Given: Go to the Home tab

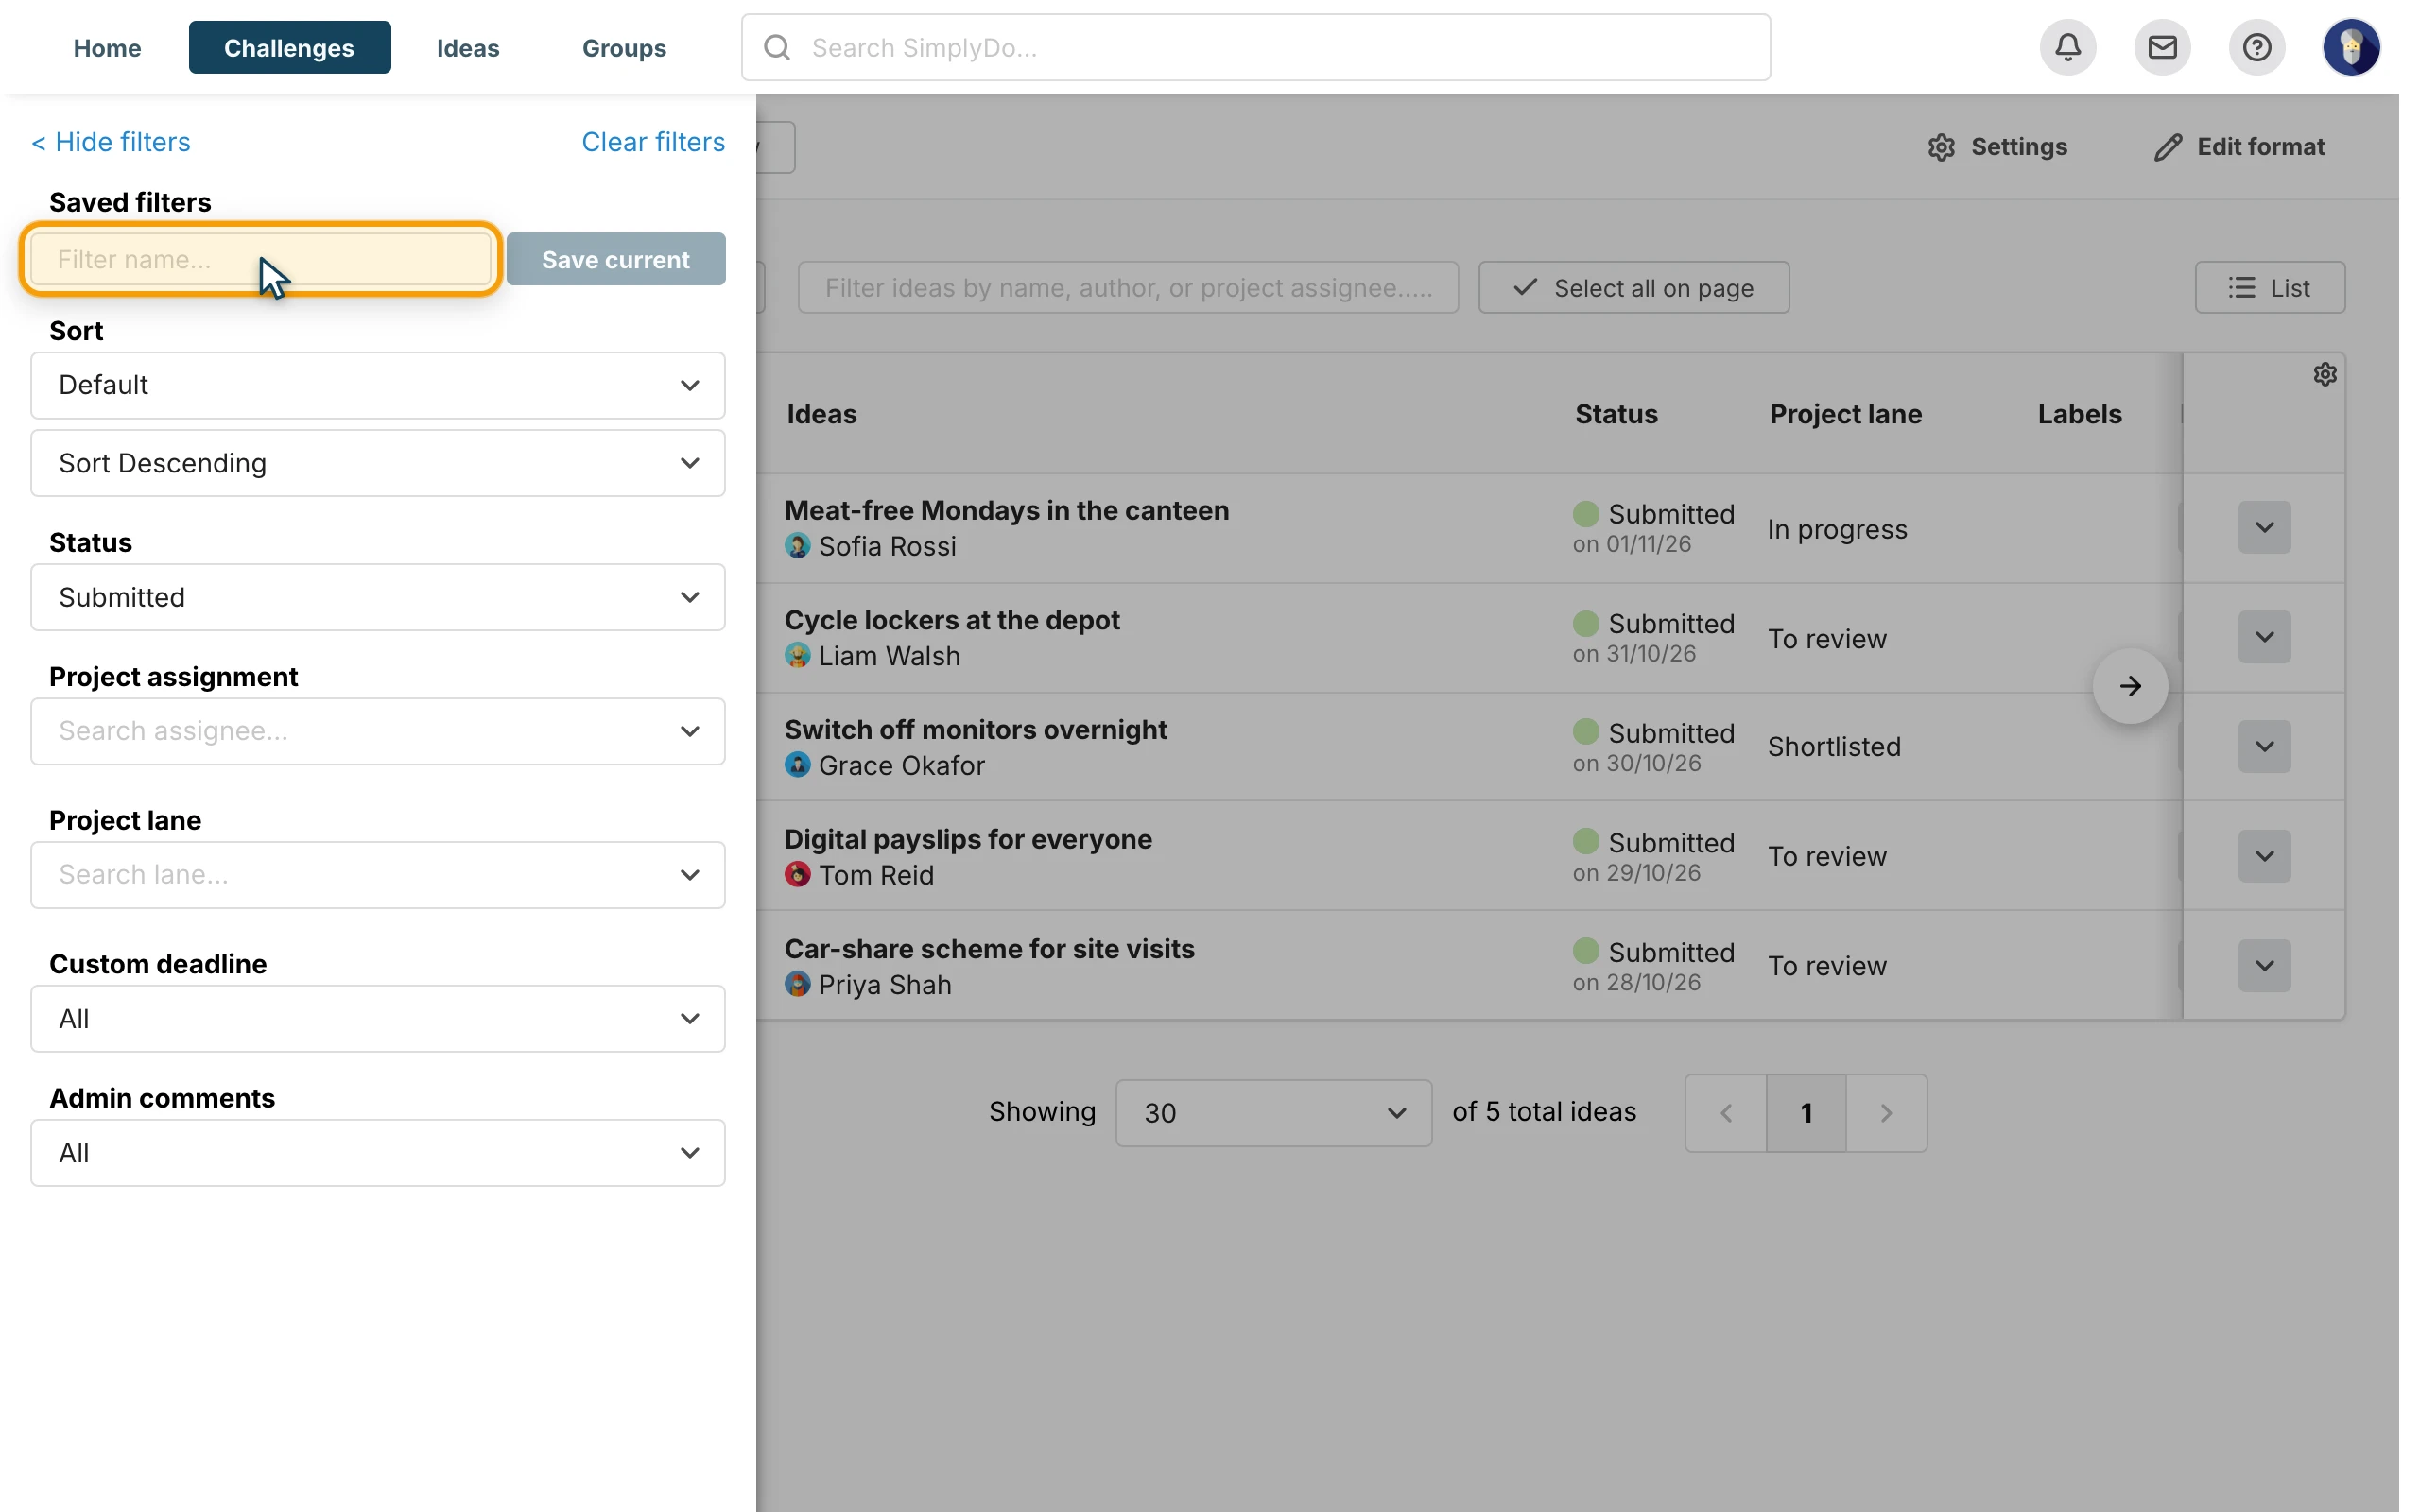Looking at the screenshot, I should click(107, 47).
